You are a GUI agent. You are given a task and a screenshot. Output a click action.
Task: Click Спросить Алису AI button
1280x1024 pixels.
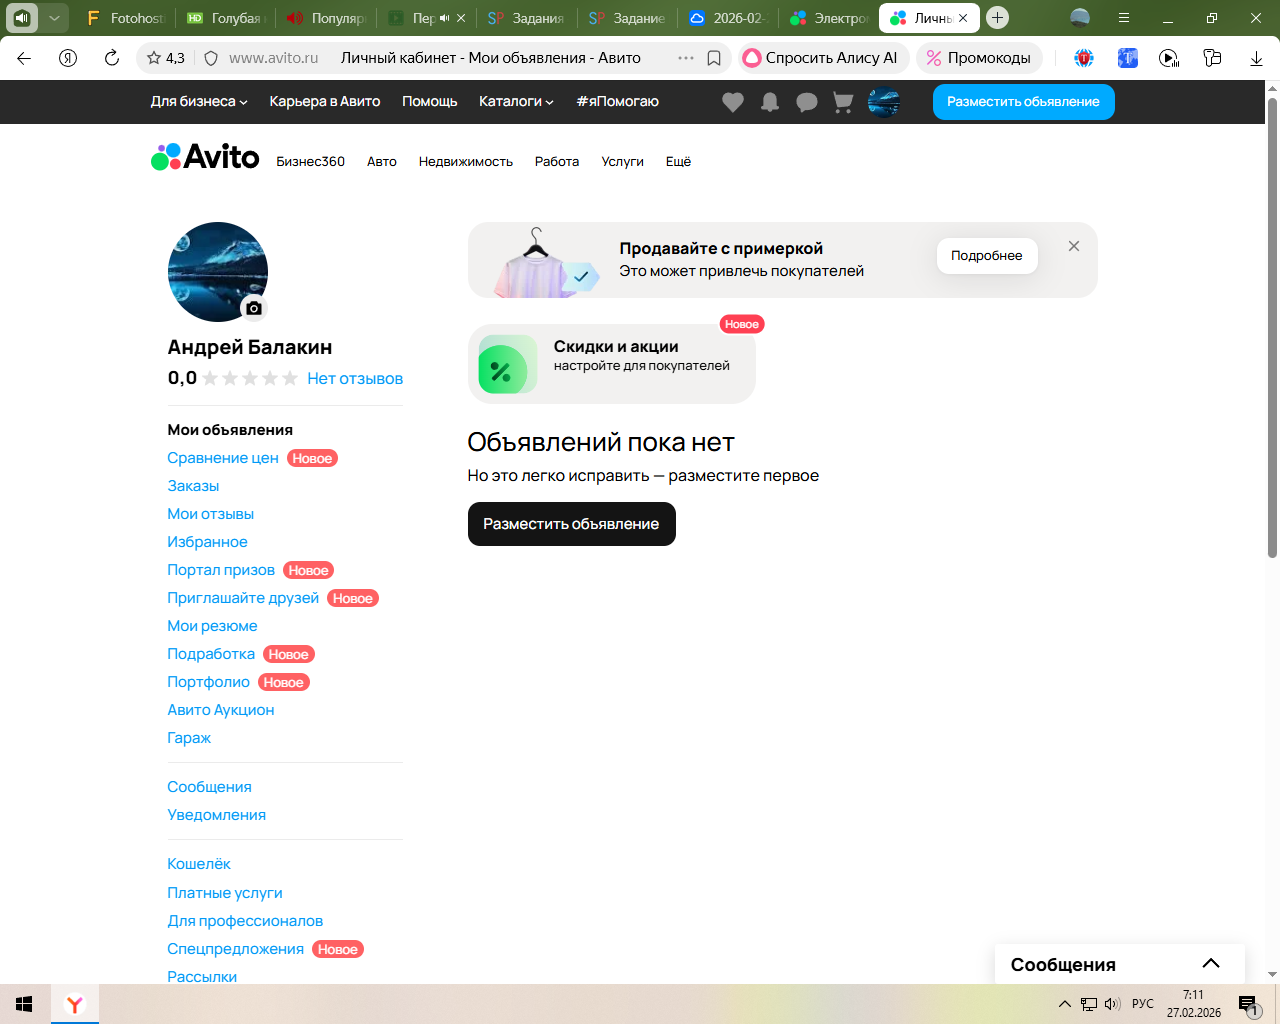[x=823, y=58]
